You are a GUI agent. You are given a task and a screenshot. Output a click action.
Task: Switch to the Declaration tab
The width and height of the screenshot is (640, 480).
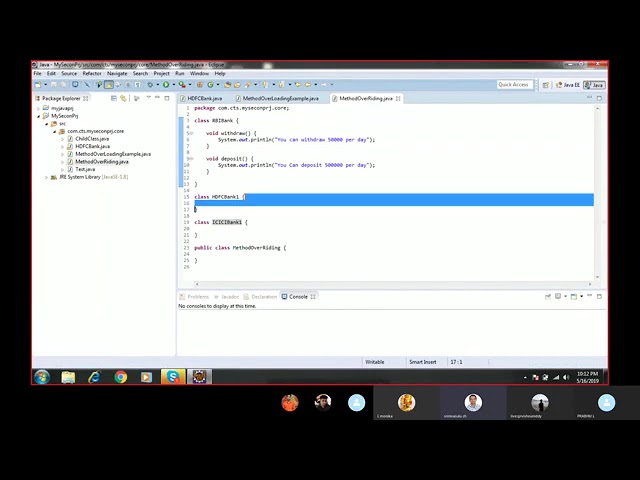pos(260,297)
